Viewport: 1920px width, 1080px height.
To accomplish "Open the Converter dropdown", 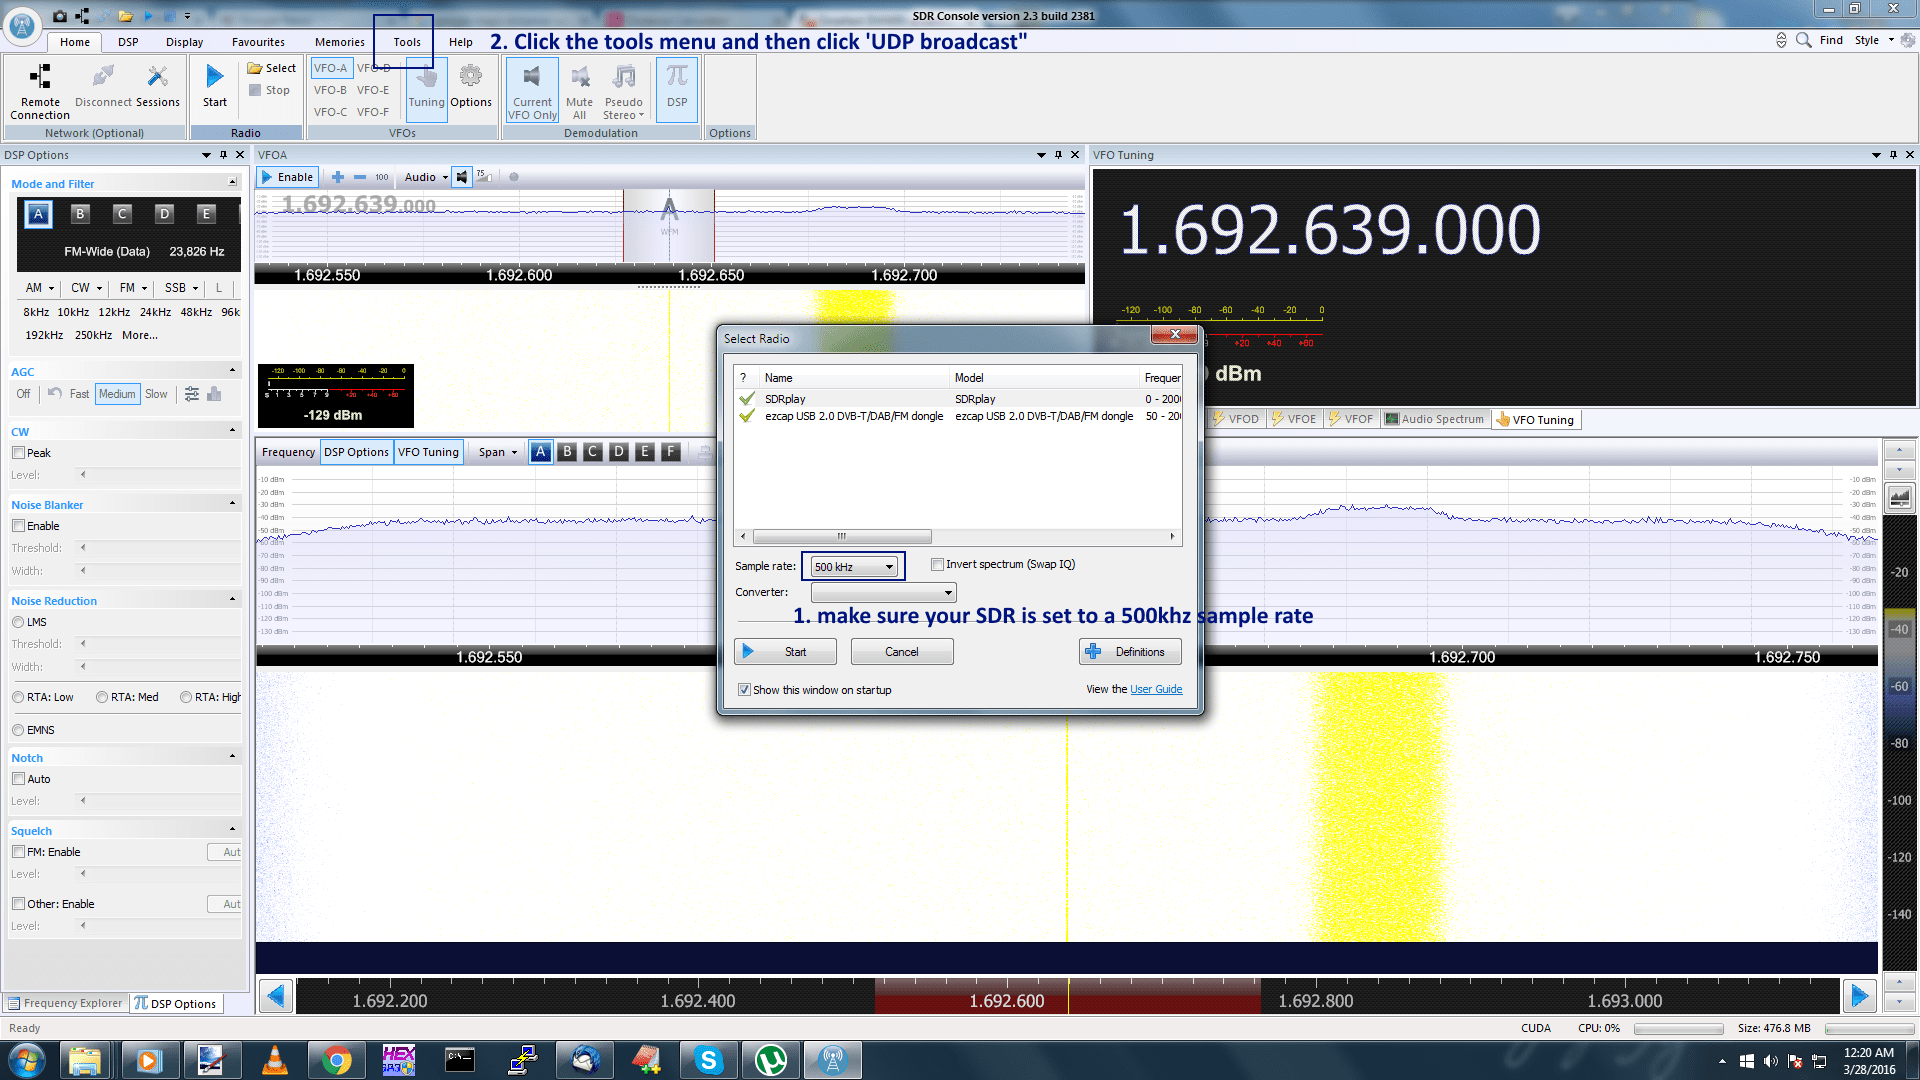I will 883,593.
